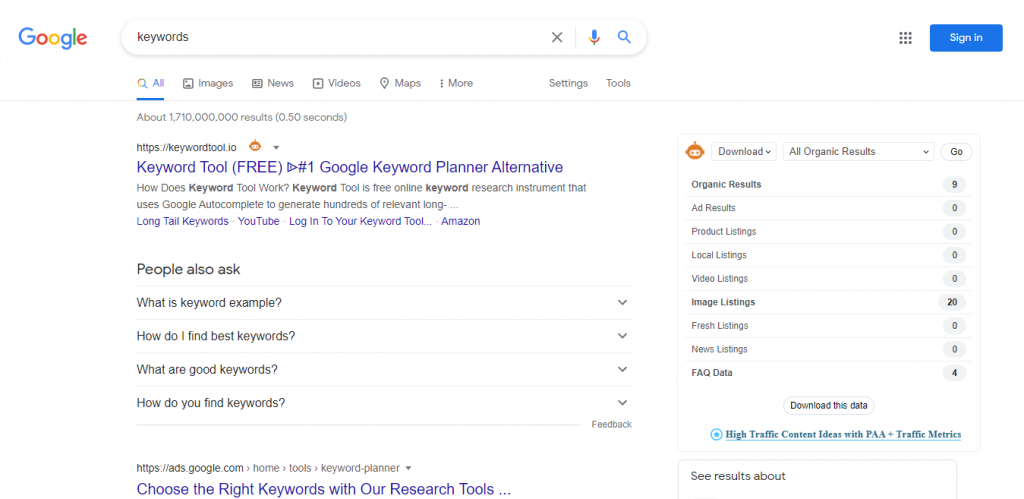
Task: Click the News Listings row
Action: pyautogui.click(x=828, y=349)
